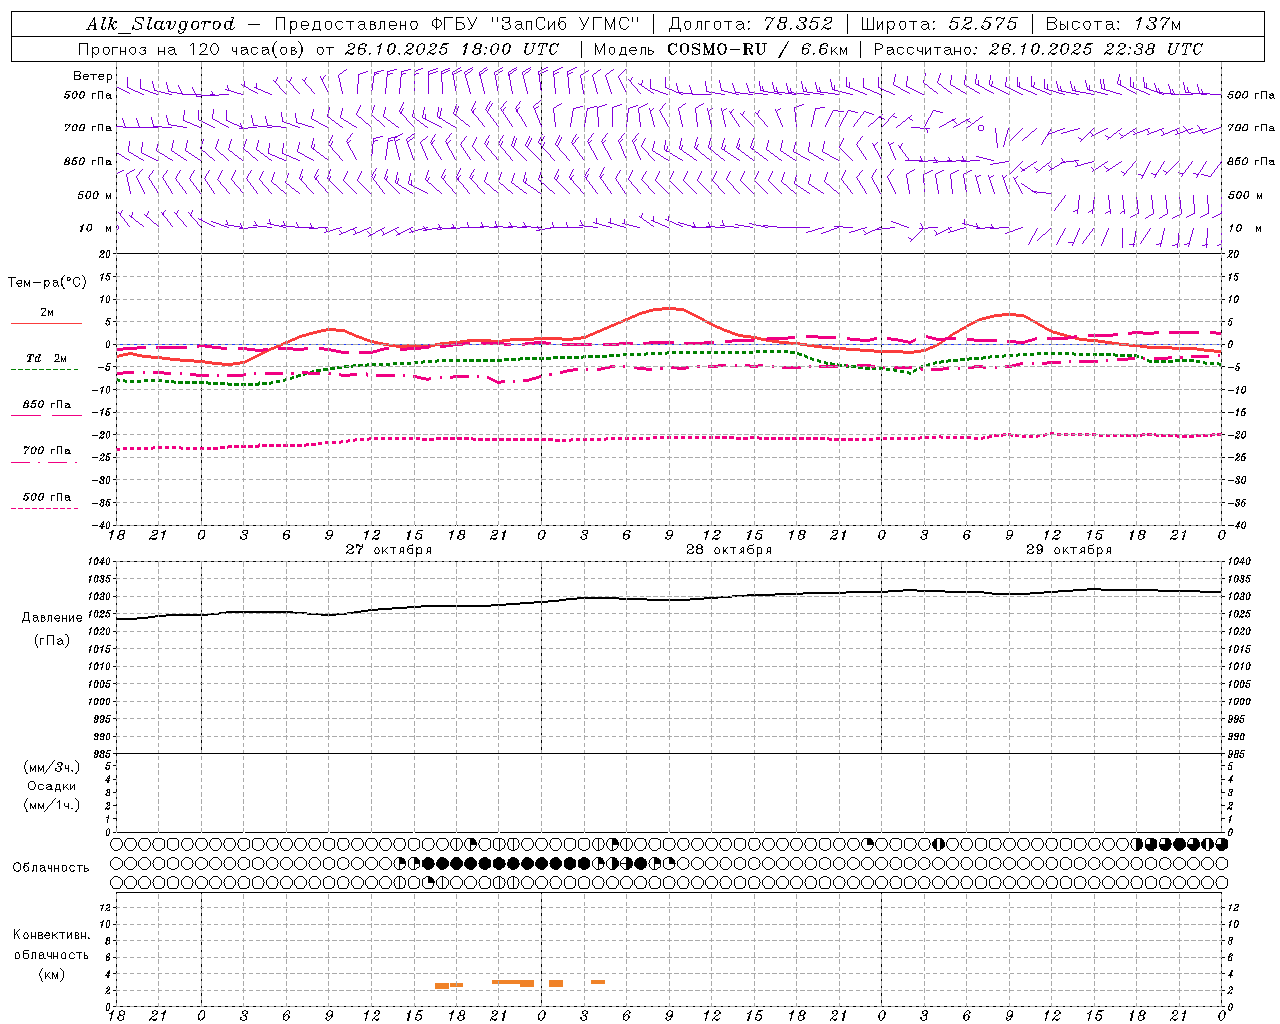Select the 'Долгота: 78.352' longitude value
Viewport: 1280px width, 1024px height.
[x=750, y=24]
